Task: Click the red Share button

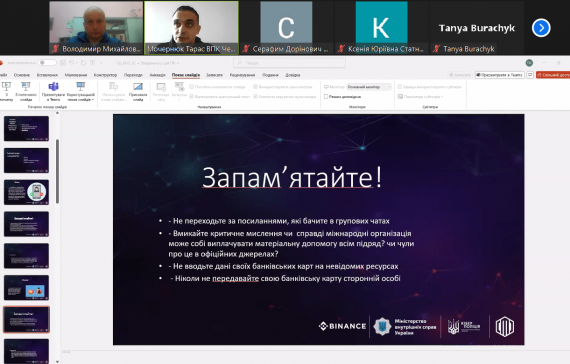Action: (553, 75)
